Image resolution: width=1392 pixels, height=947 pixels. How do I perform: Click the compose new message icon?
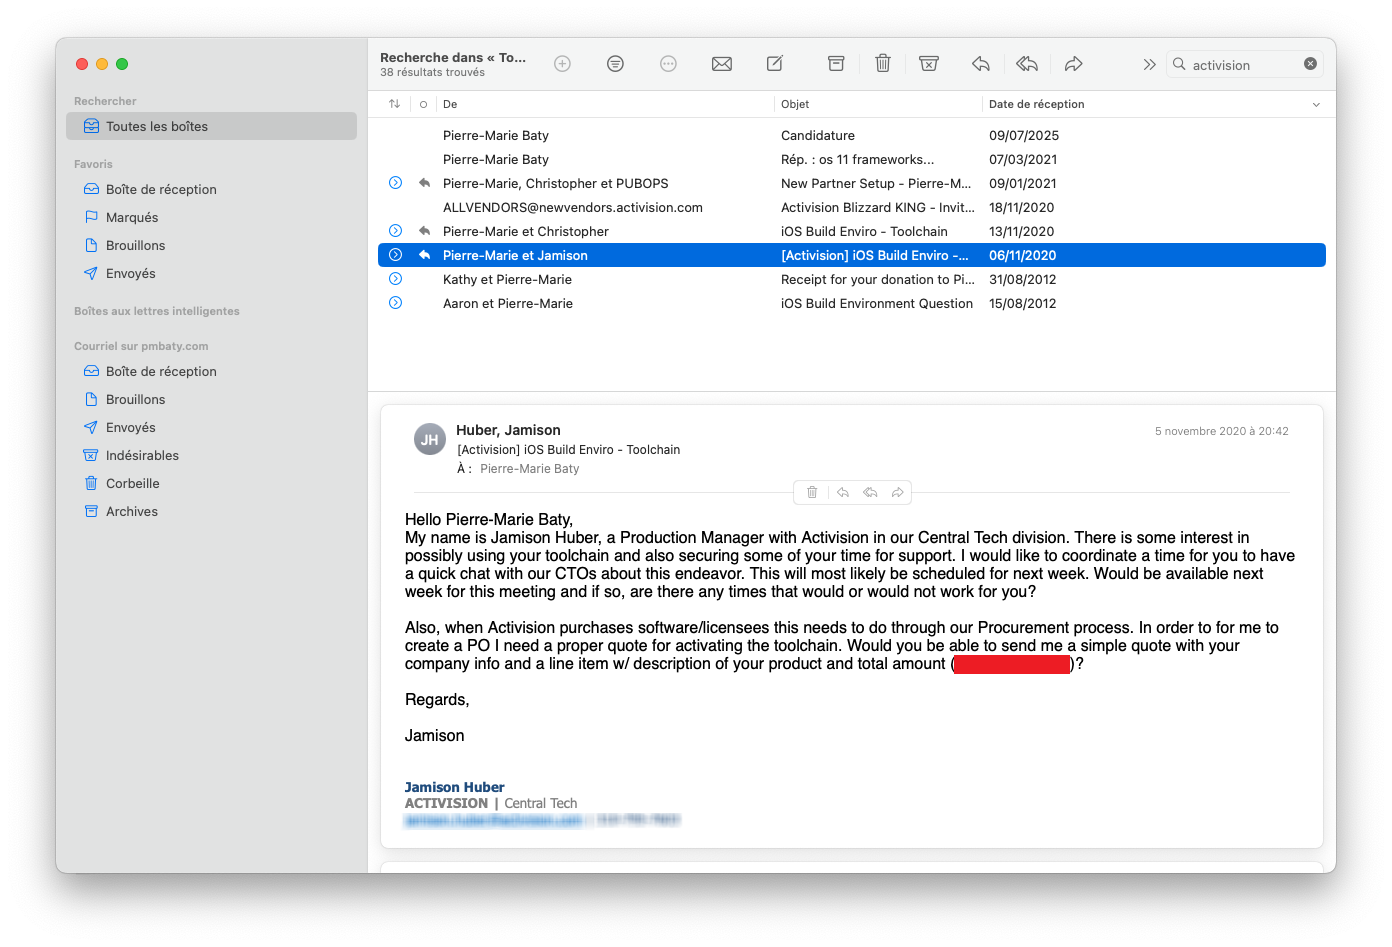point(775,64)
